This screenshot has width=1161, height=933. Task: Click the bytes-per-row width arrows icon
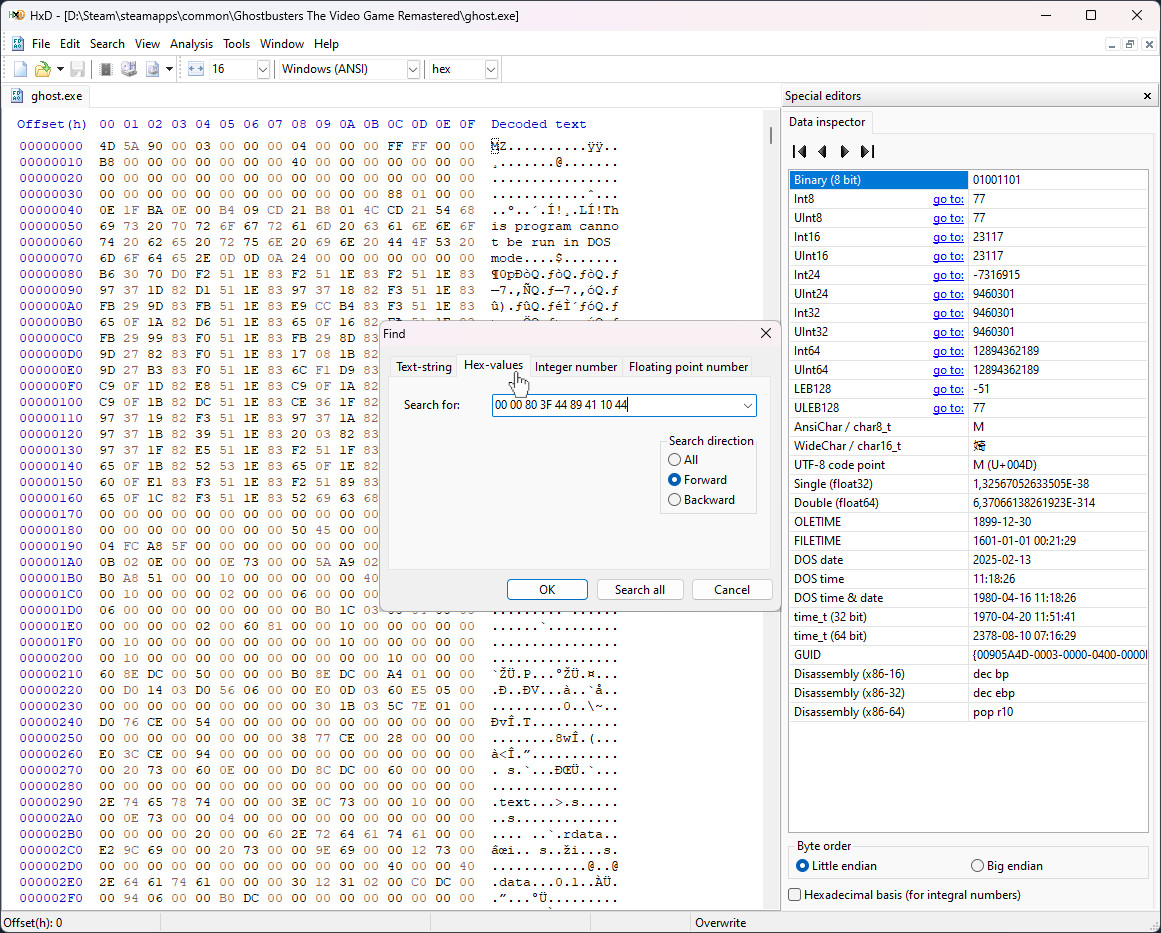(195, 69)
